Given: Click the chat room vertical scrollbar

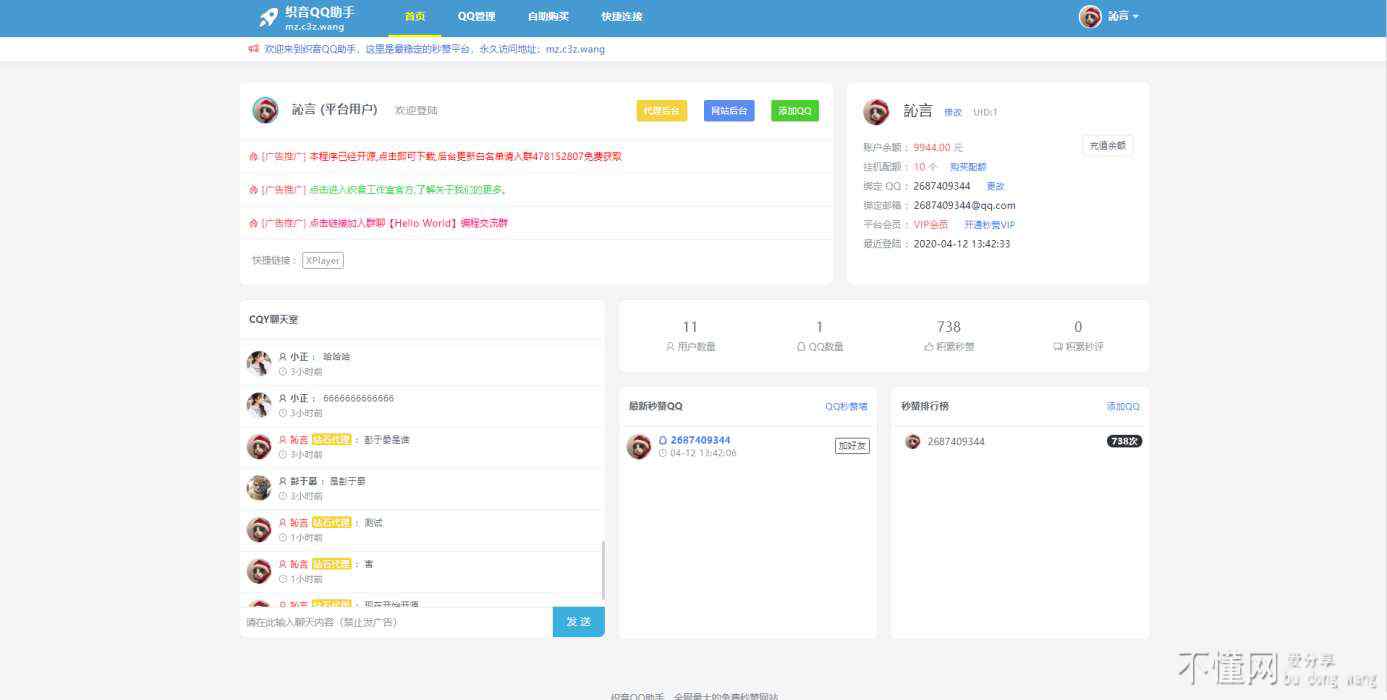Looking at the screenshot, I should [x=602, y=571].
